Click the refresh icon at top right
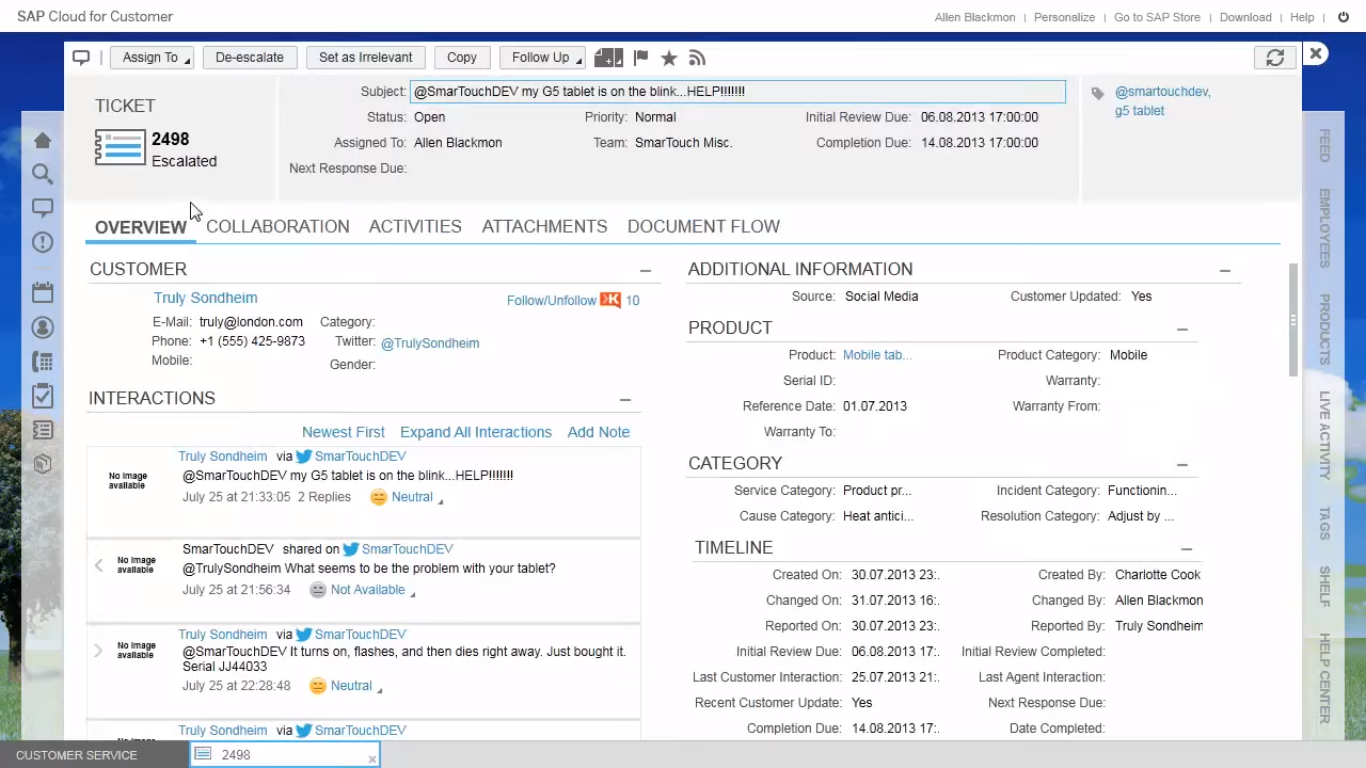The height and width of the screenshot is (768, 1366). (x=1274, y=58)
